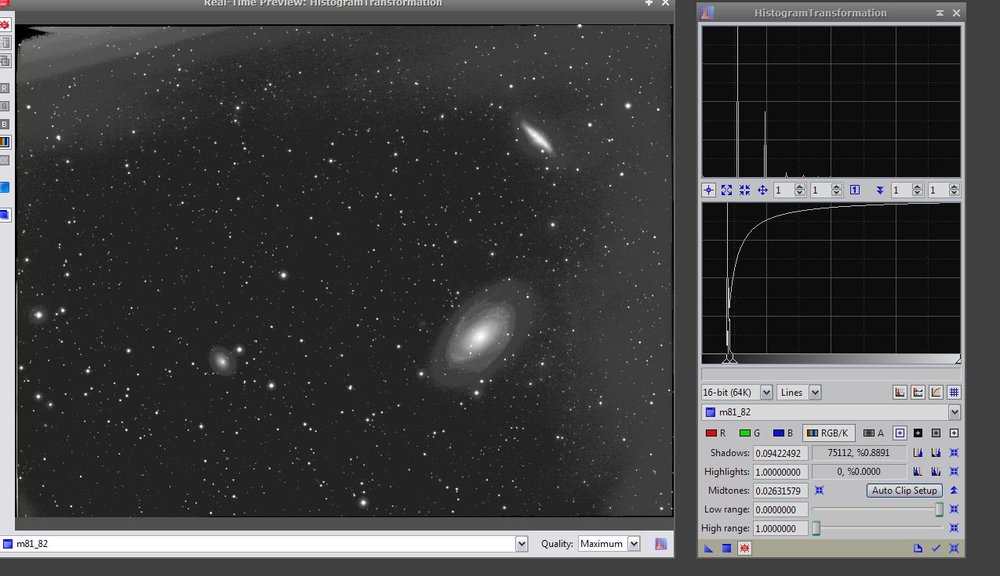
Task: Select the zoom out mode tool
Action: coord(744,190)
